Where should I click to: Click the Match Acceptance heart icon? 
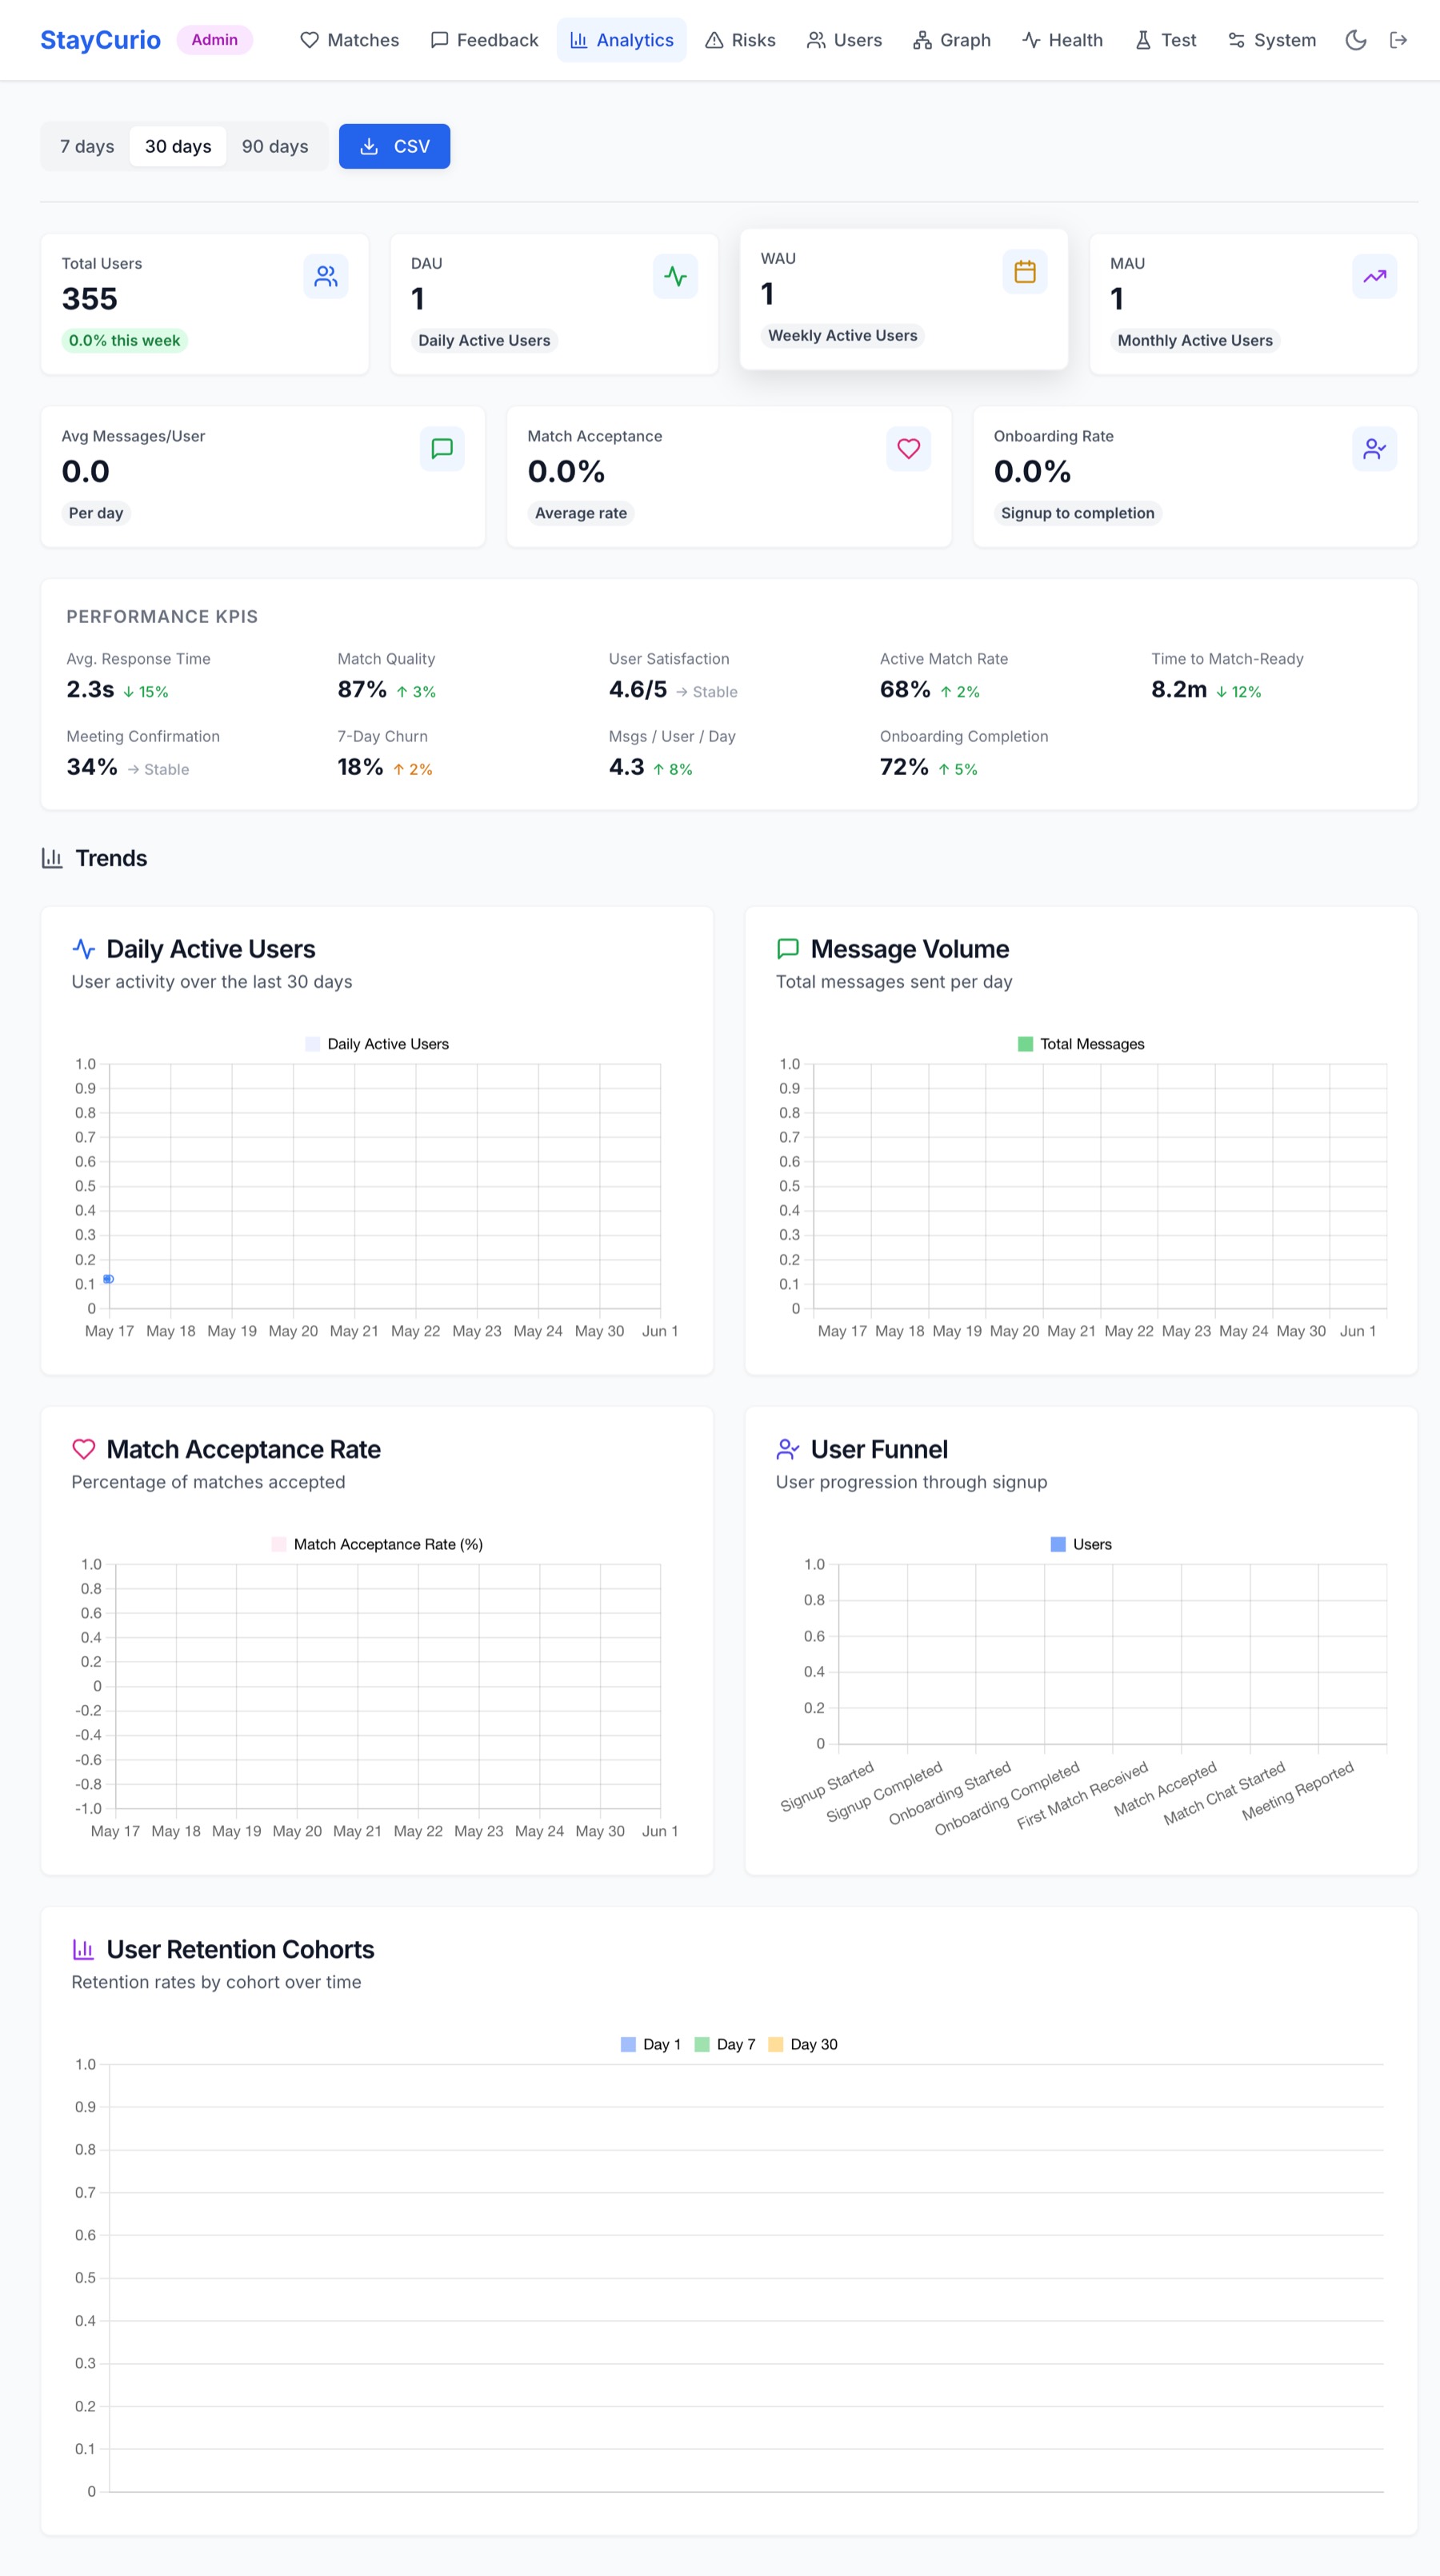click(909, 449)
